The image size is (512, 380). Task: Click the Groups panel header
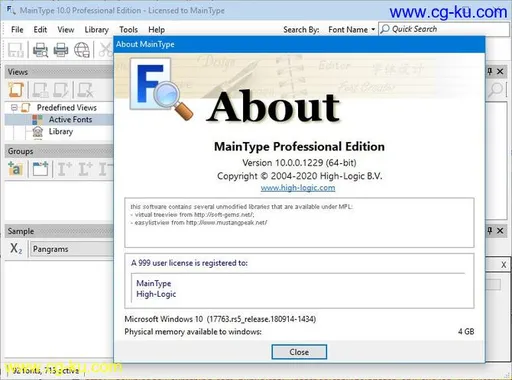pyautogui.click(x=59, y=151)
